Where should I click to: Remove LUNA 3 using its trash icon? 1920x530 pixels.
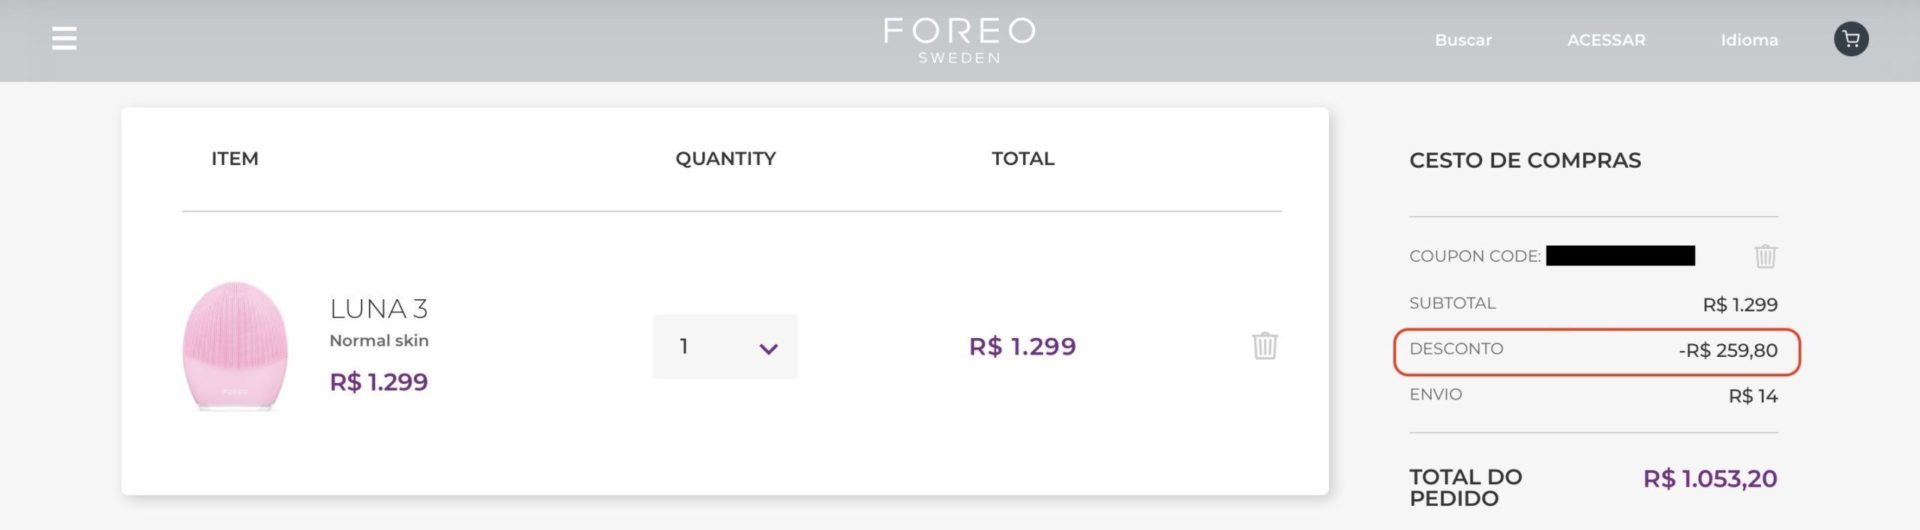tap(1264, 346)
